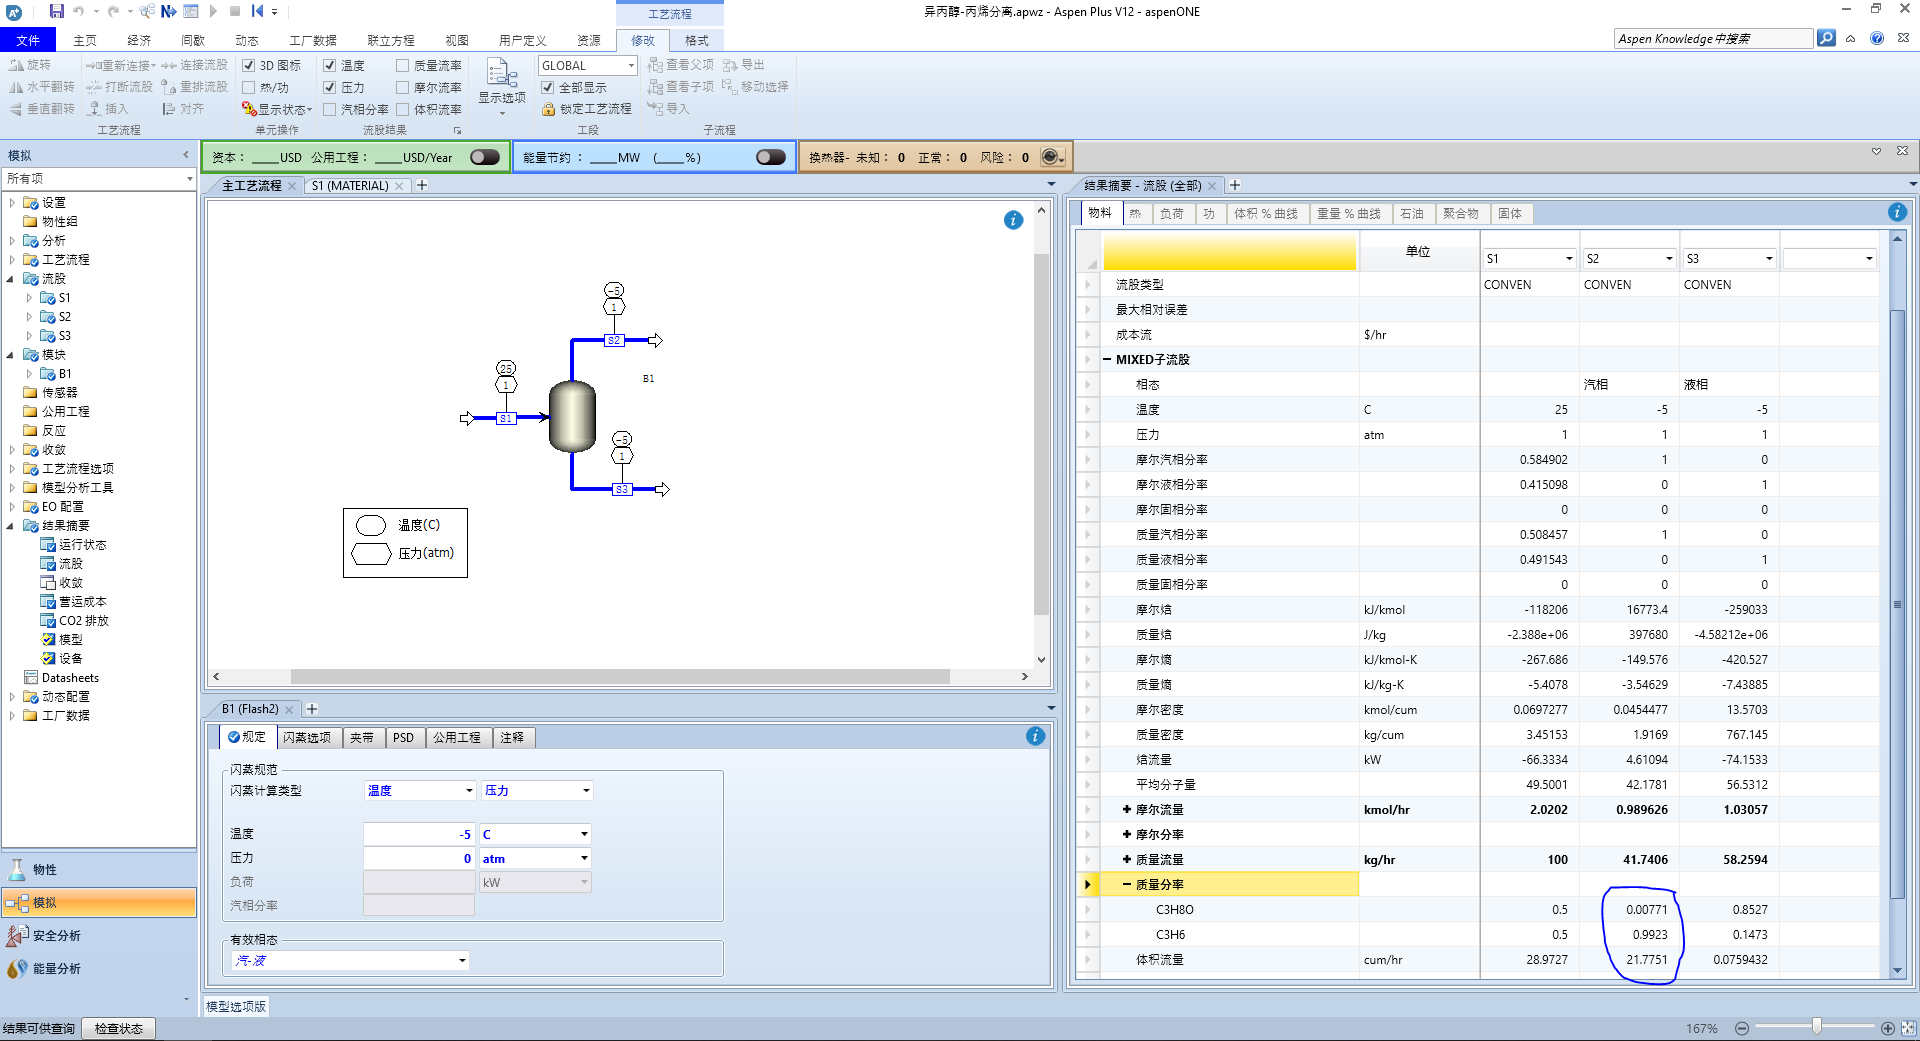Run the simulation with the play icon
1920x1041 pixels.
click(x=213, y=11)
